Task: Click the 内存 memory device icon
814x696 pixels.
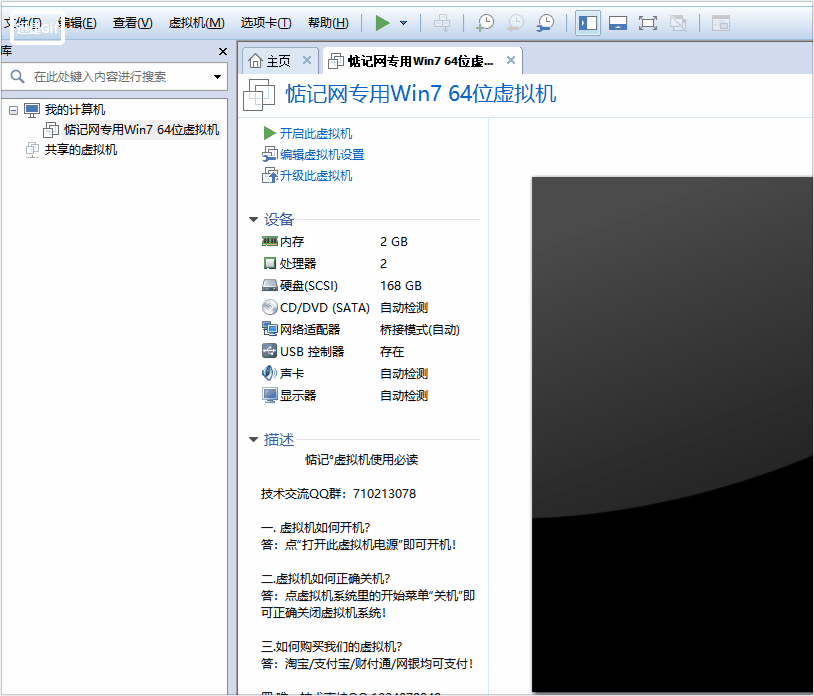Action: click(269, 241)
